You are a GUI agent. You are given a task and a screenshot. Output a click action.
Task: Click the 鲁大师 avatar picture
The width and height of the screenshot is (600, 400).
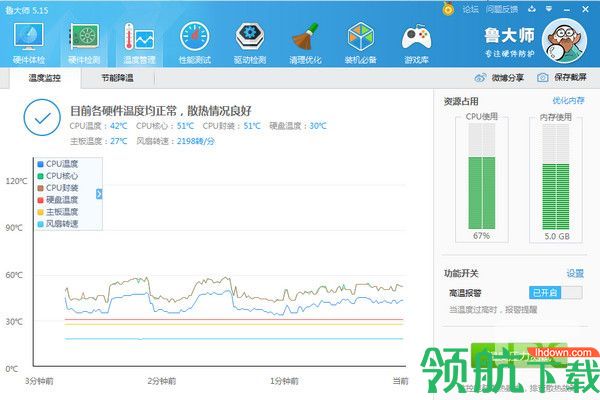[x=564, y=41]
